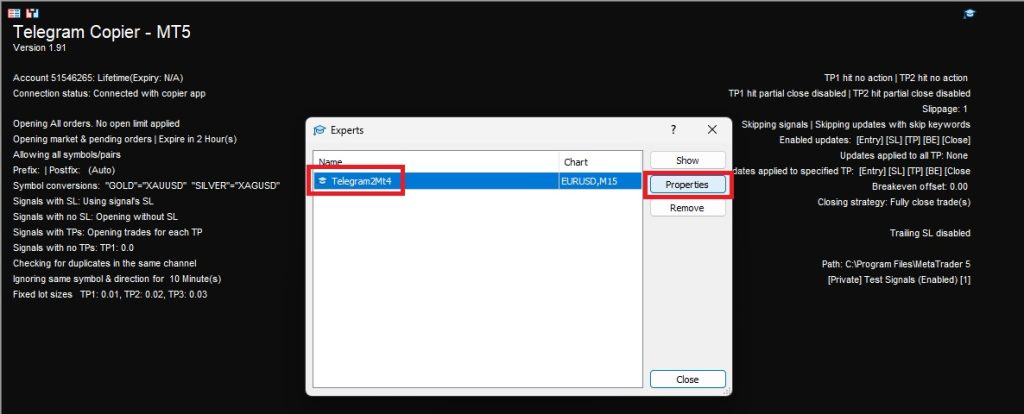Click the Telegram Copier - MT5 title
This screenshot has width=1024, height=414.
[101, 32]
